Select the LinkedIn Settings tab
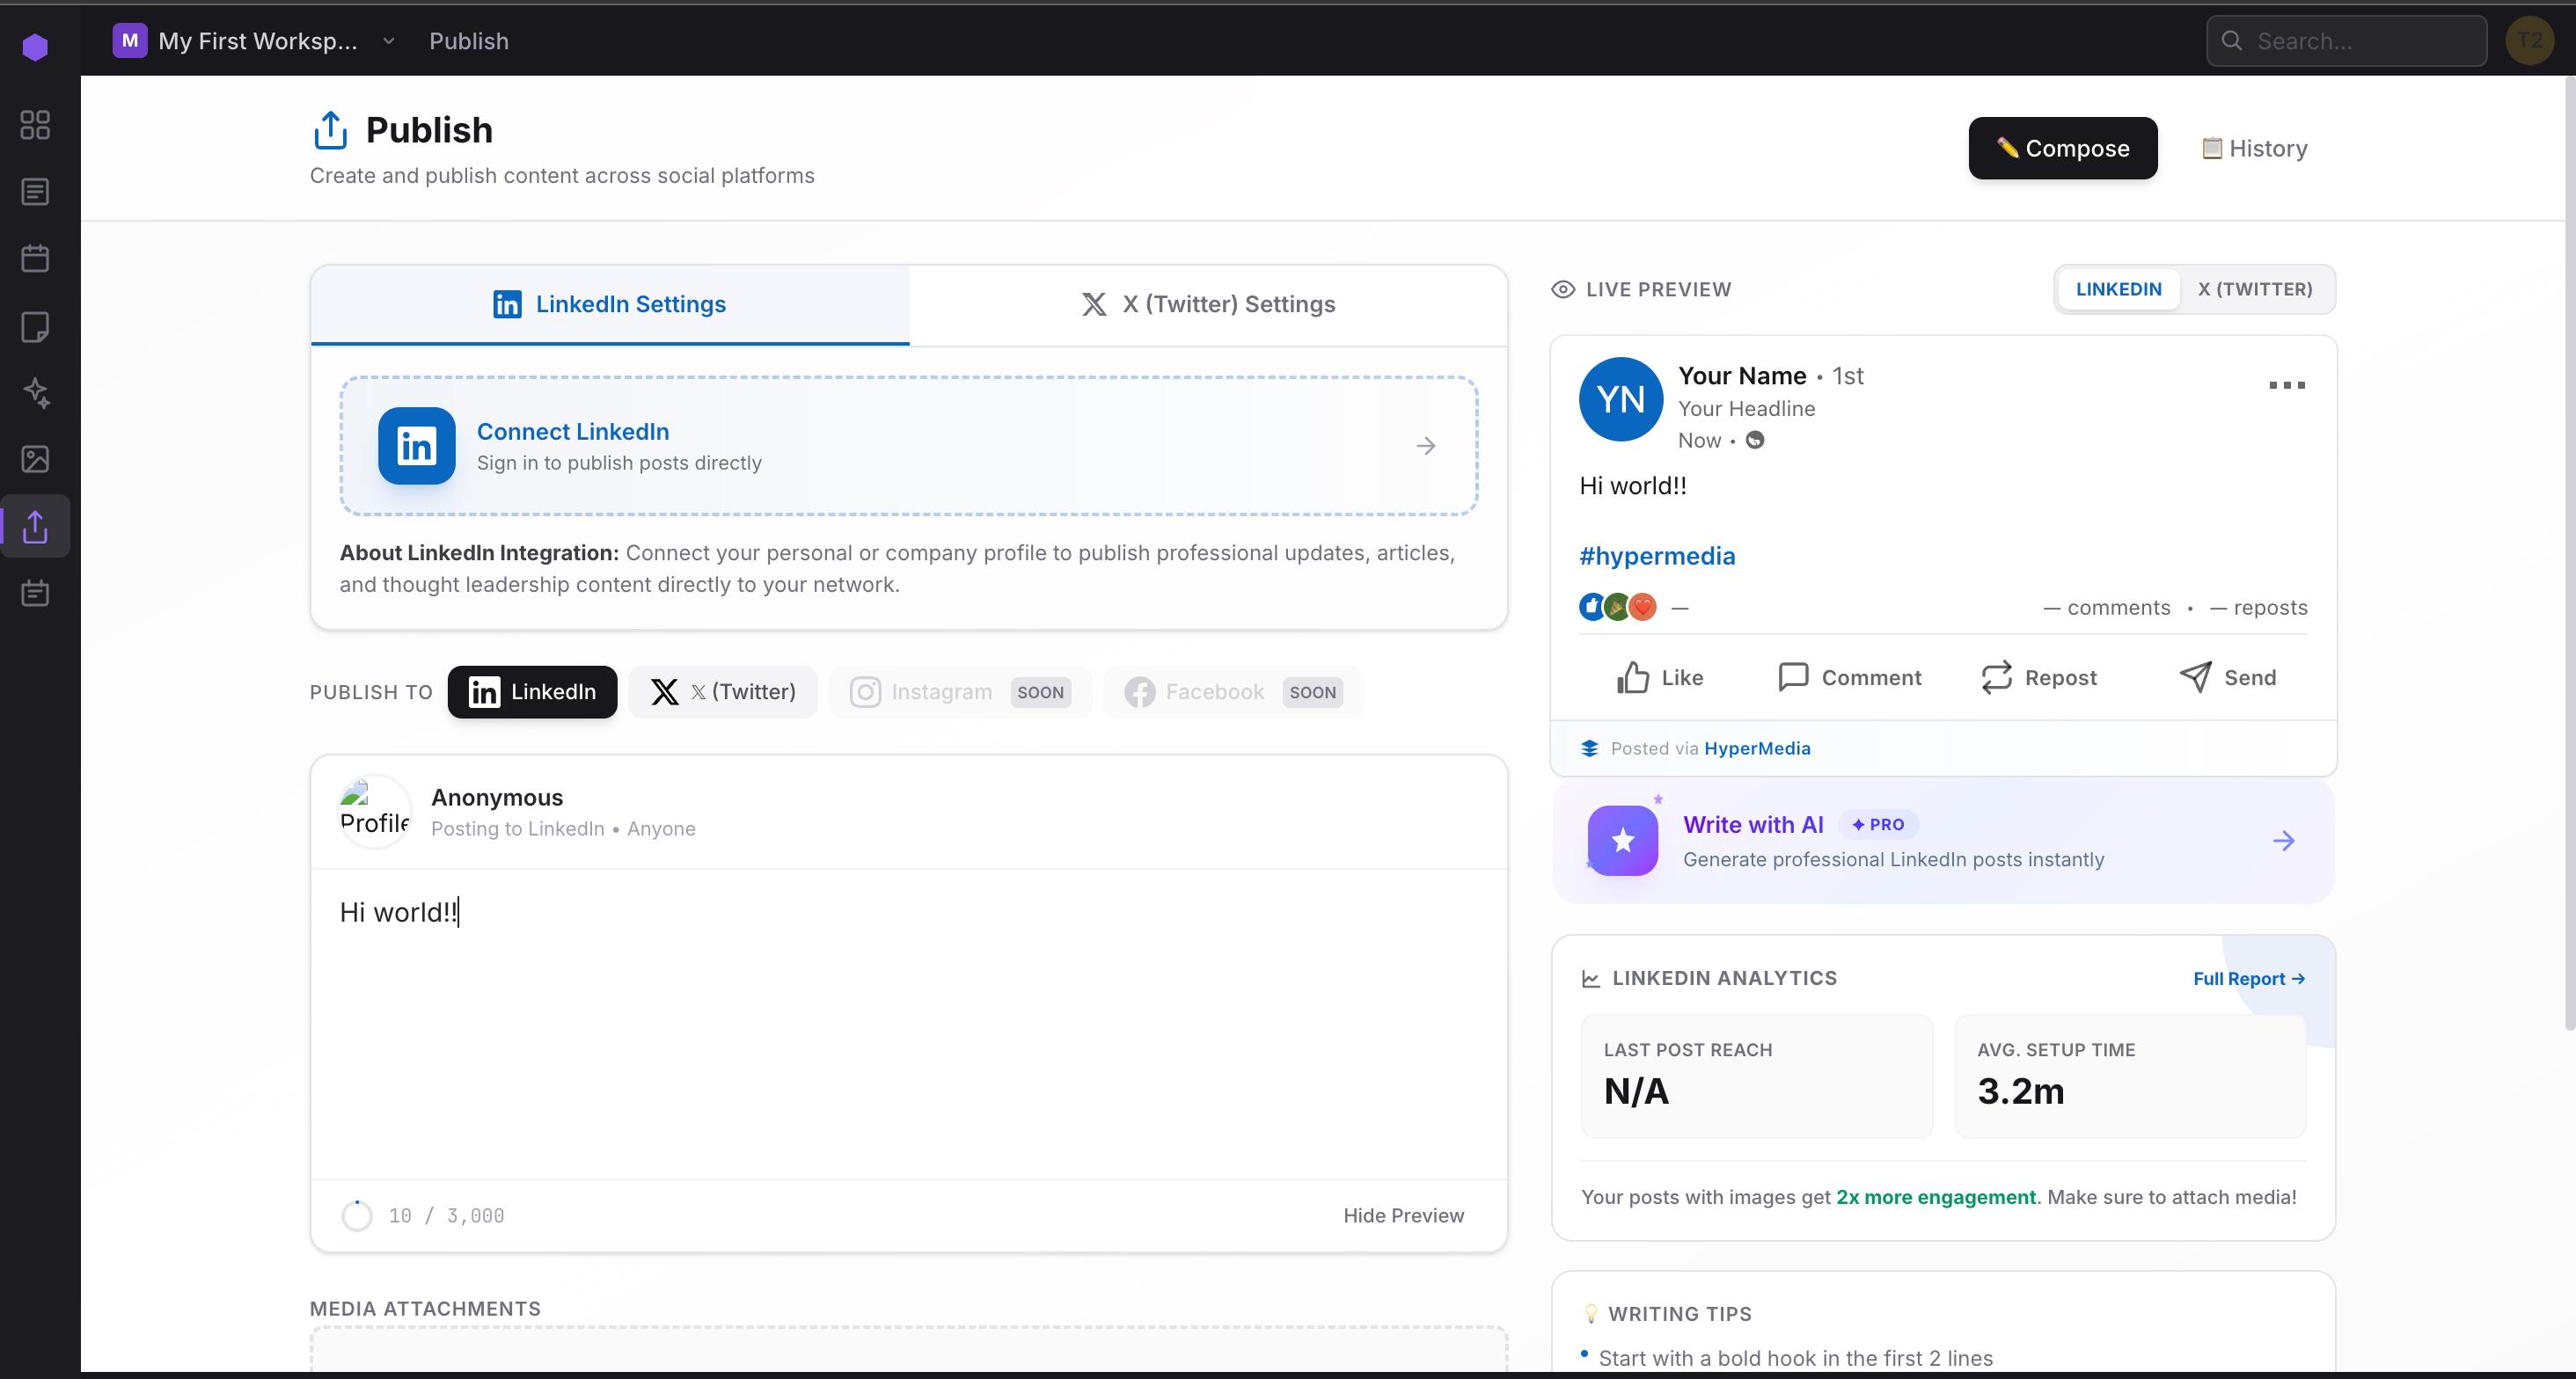 click(609, 304)
